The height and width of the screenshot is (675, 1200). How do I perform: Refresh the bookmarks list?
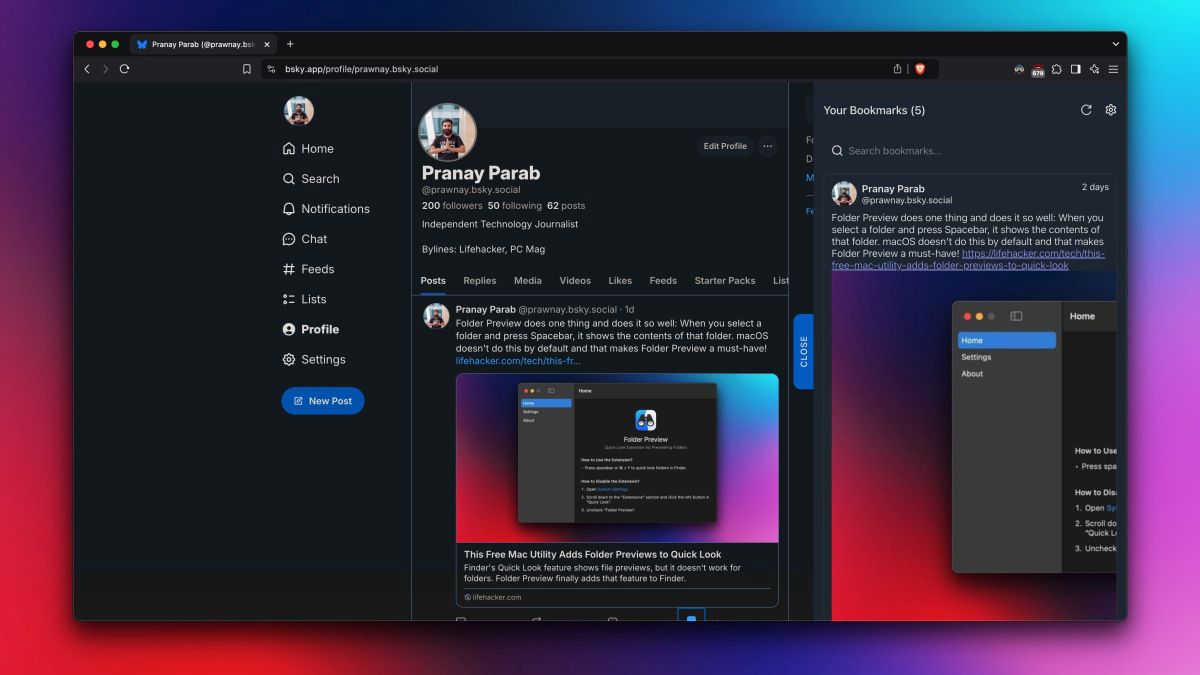tap(1086, 110)
